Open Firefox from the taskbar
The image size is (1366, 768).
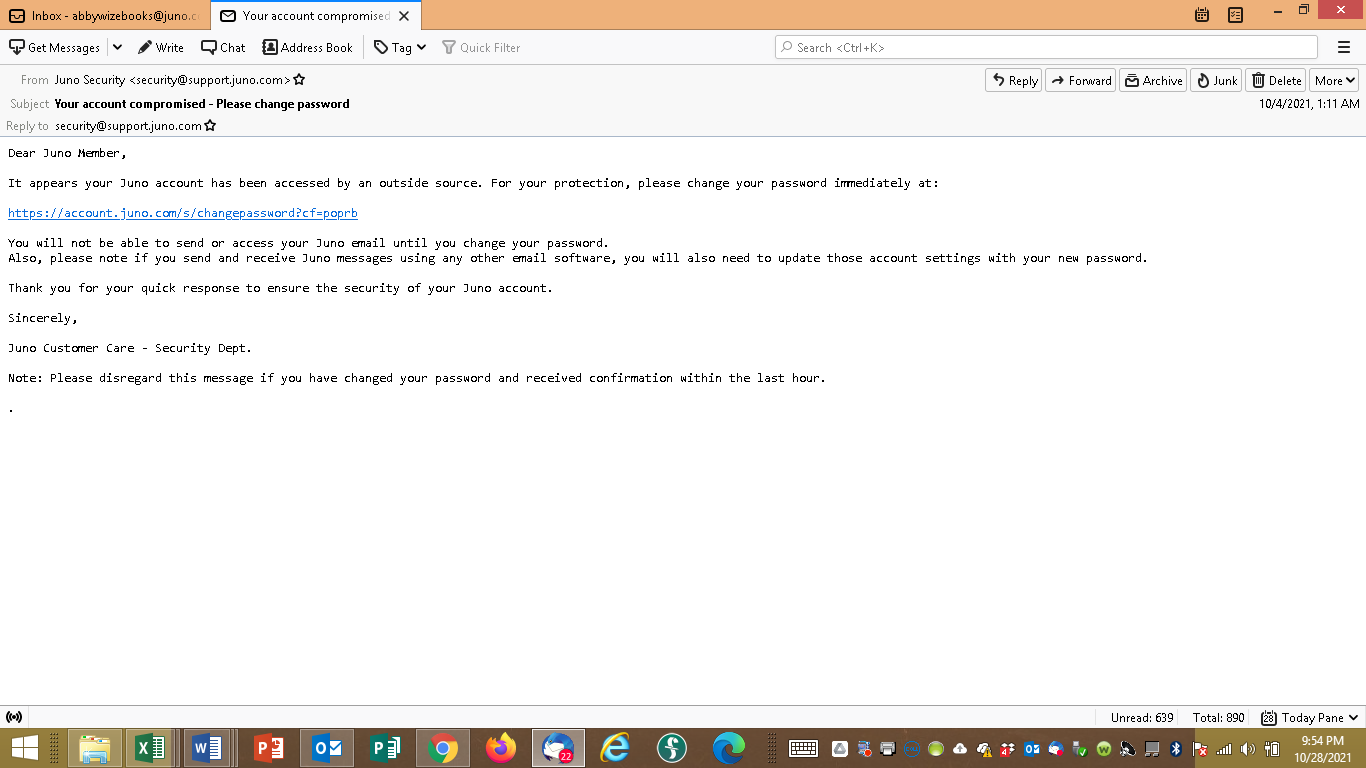click(x=501, y=748)
